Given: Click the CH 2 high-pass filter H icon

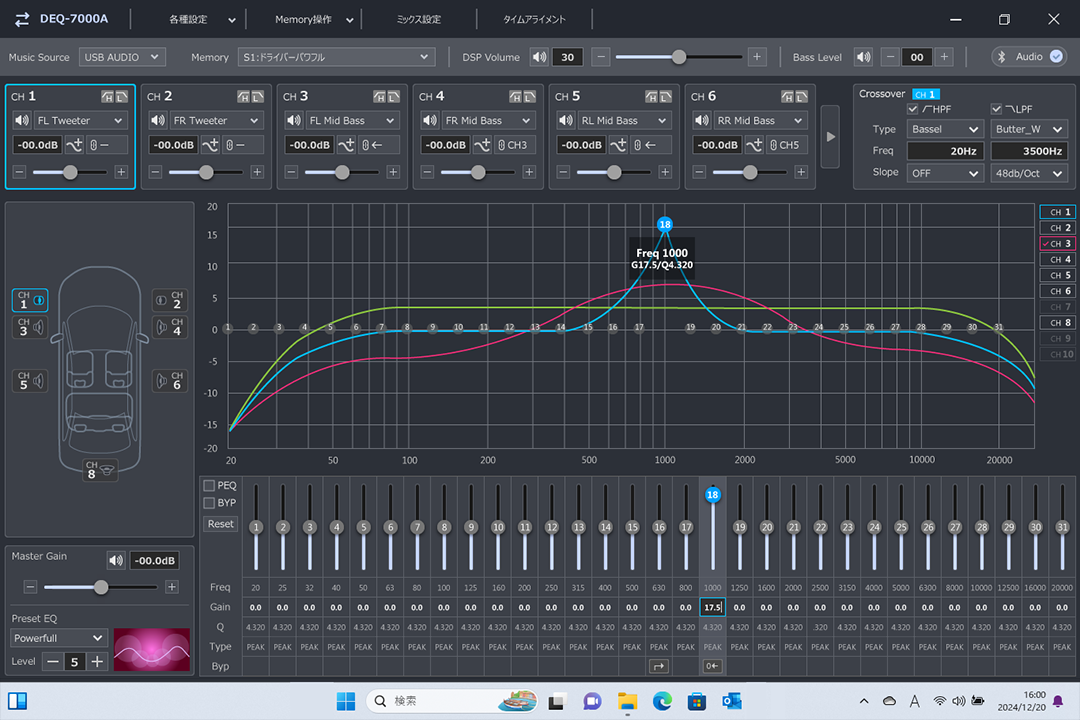Looking at the screenshot, I should pos(243,96).
